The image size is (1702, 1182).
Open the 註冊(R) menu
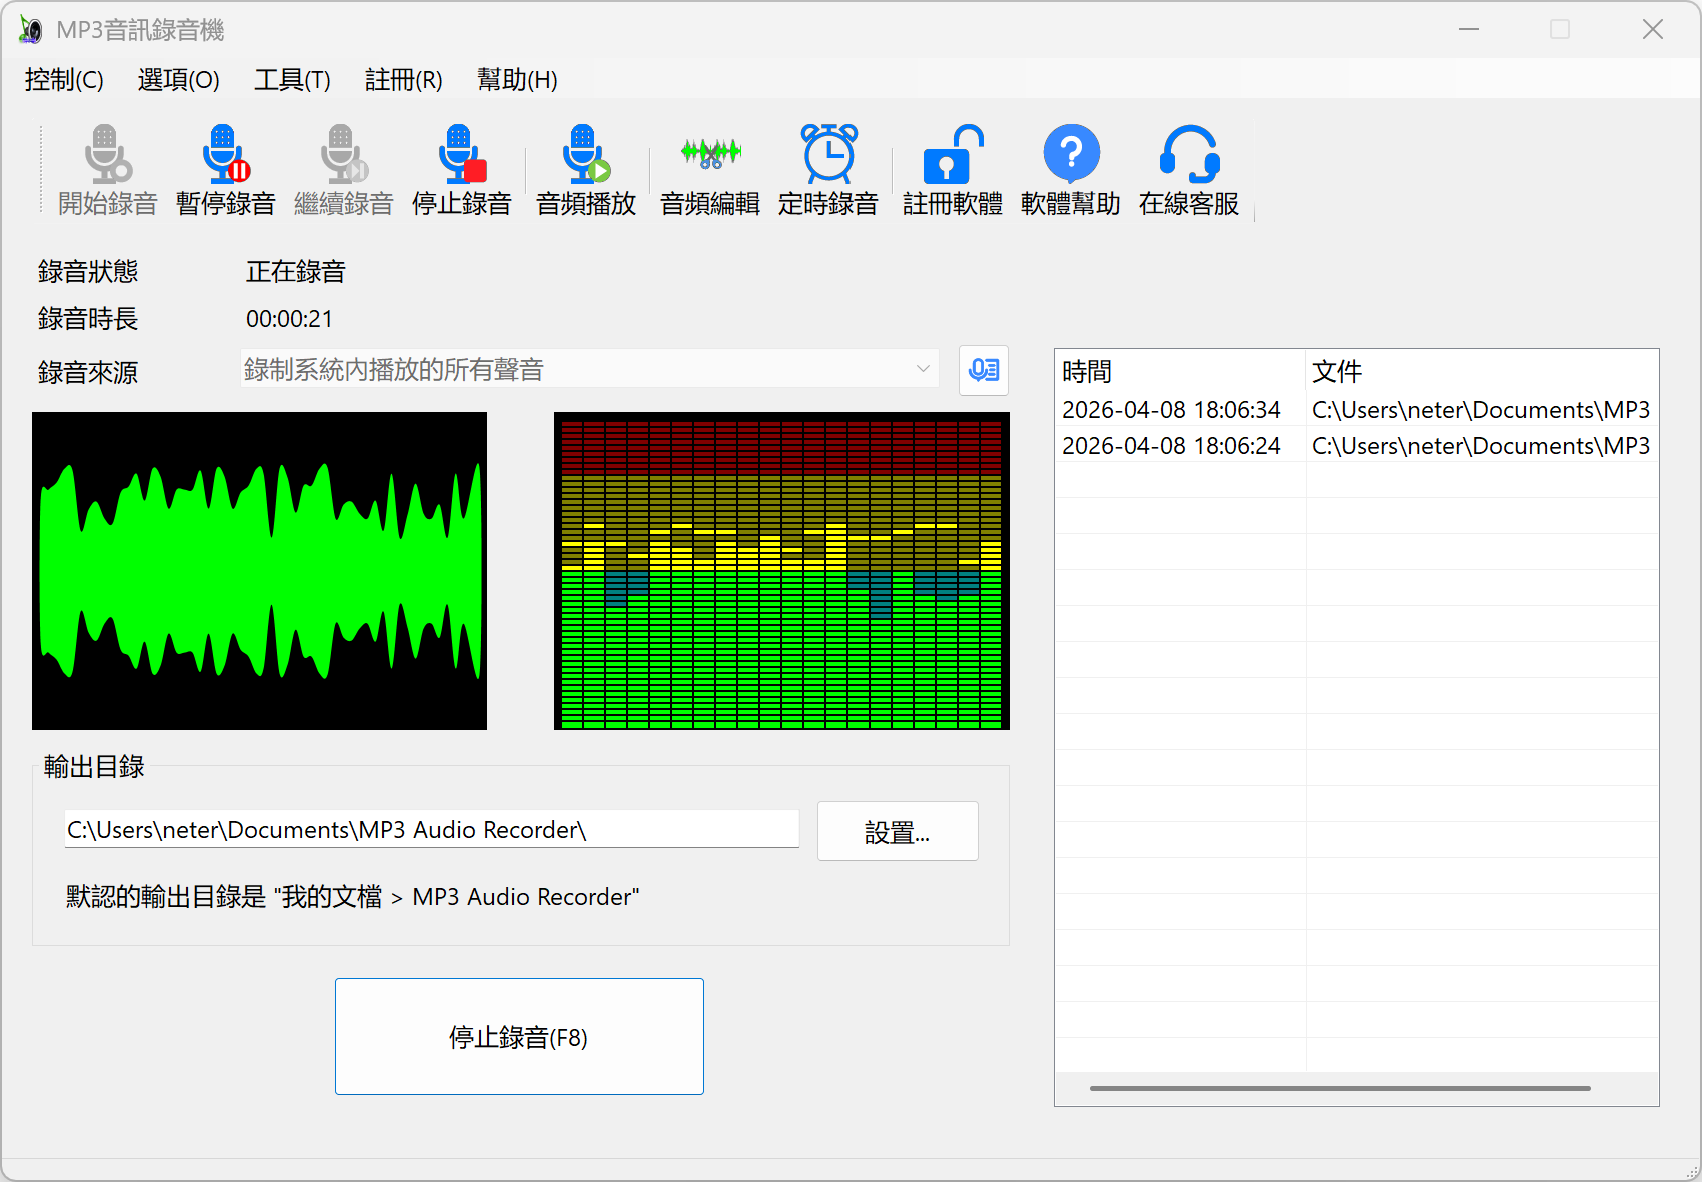pos(404,80)
